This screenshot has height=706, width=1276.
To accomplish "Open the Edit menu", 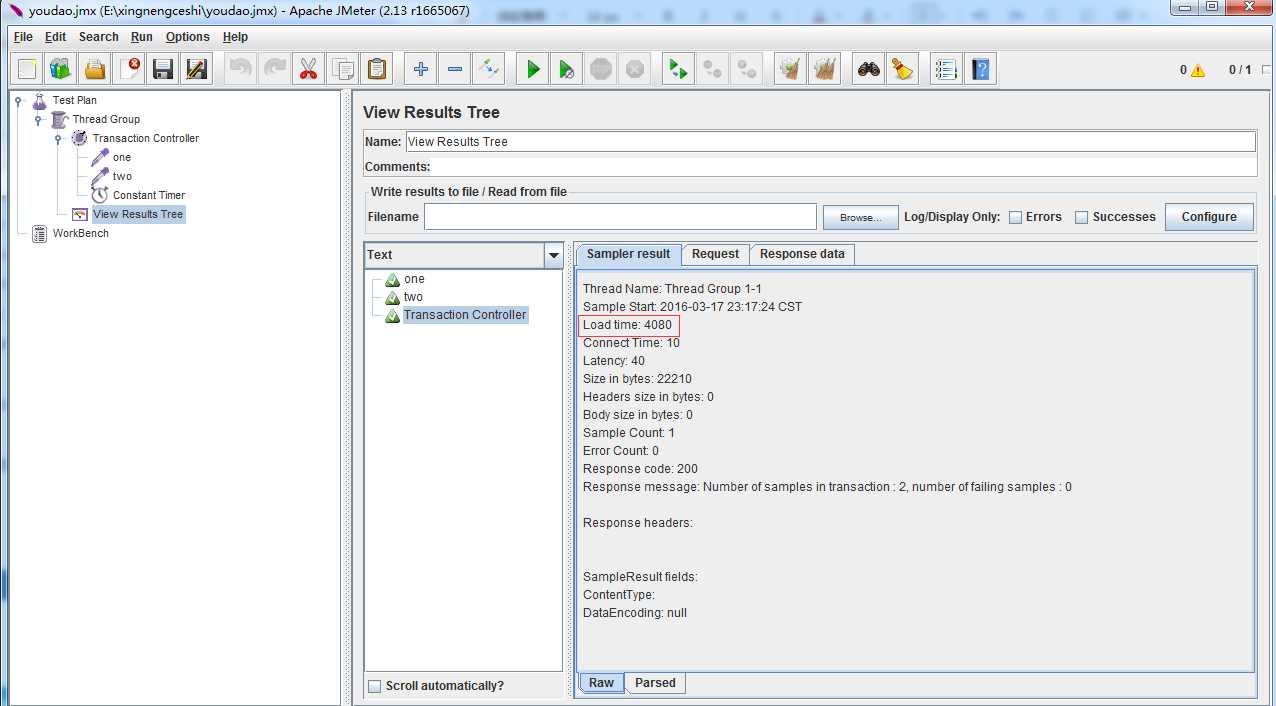I will [x=55, y=37].
